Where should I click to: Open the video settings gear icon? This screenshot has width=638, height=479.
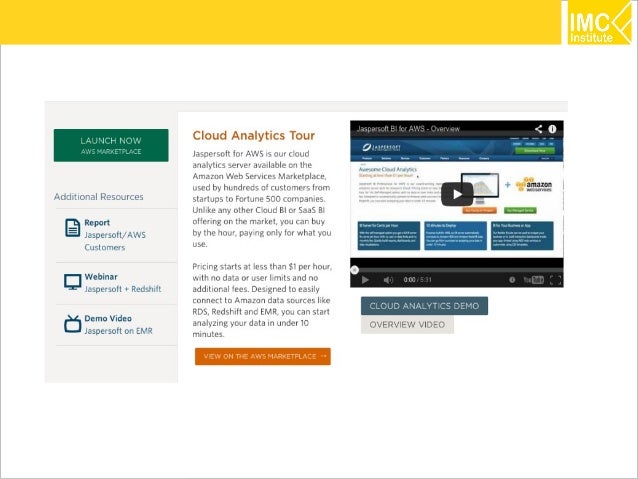click(512, 280)
